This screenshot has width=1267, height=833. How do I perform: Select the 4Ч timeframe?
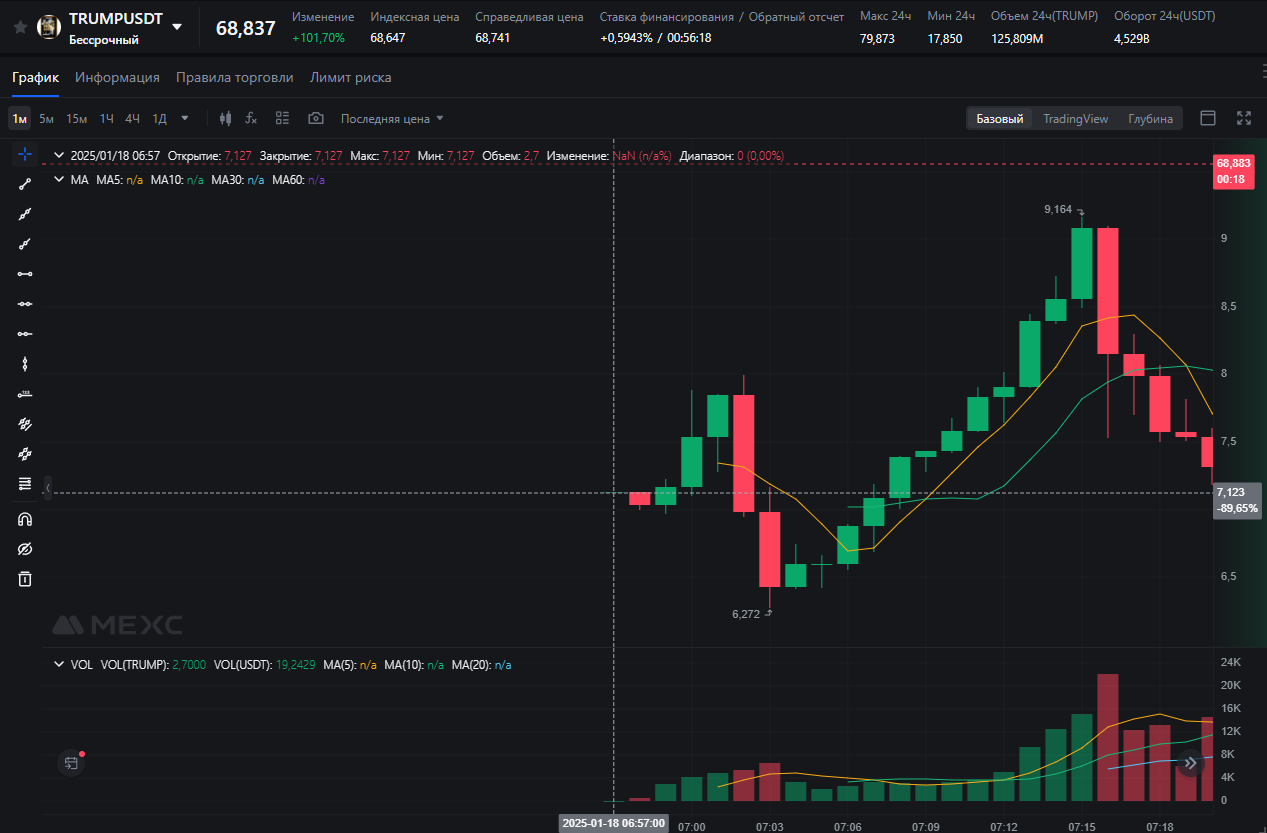pyautogui.click(x=132, y=118)
